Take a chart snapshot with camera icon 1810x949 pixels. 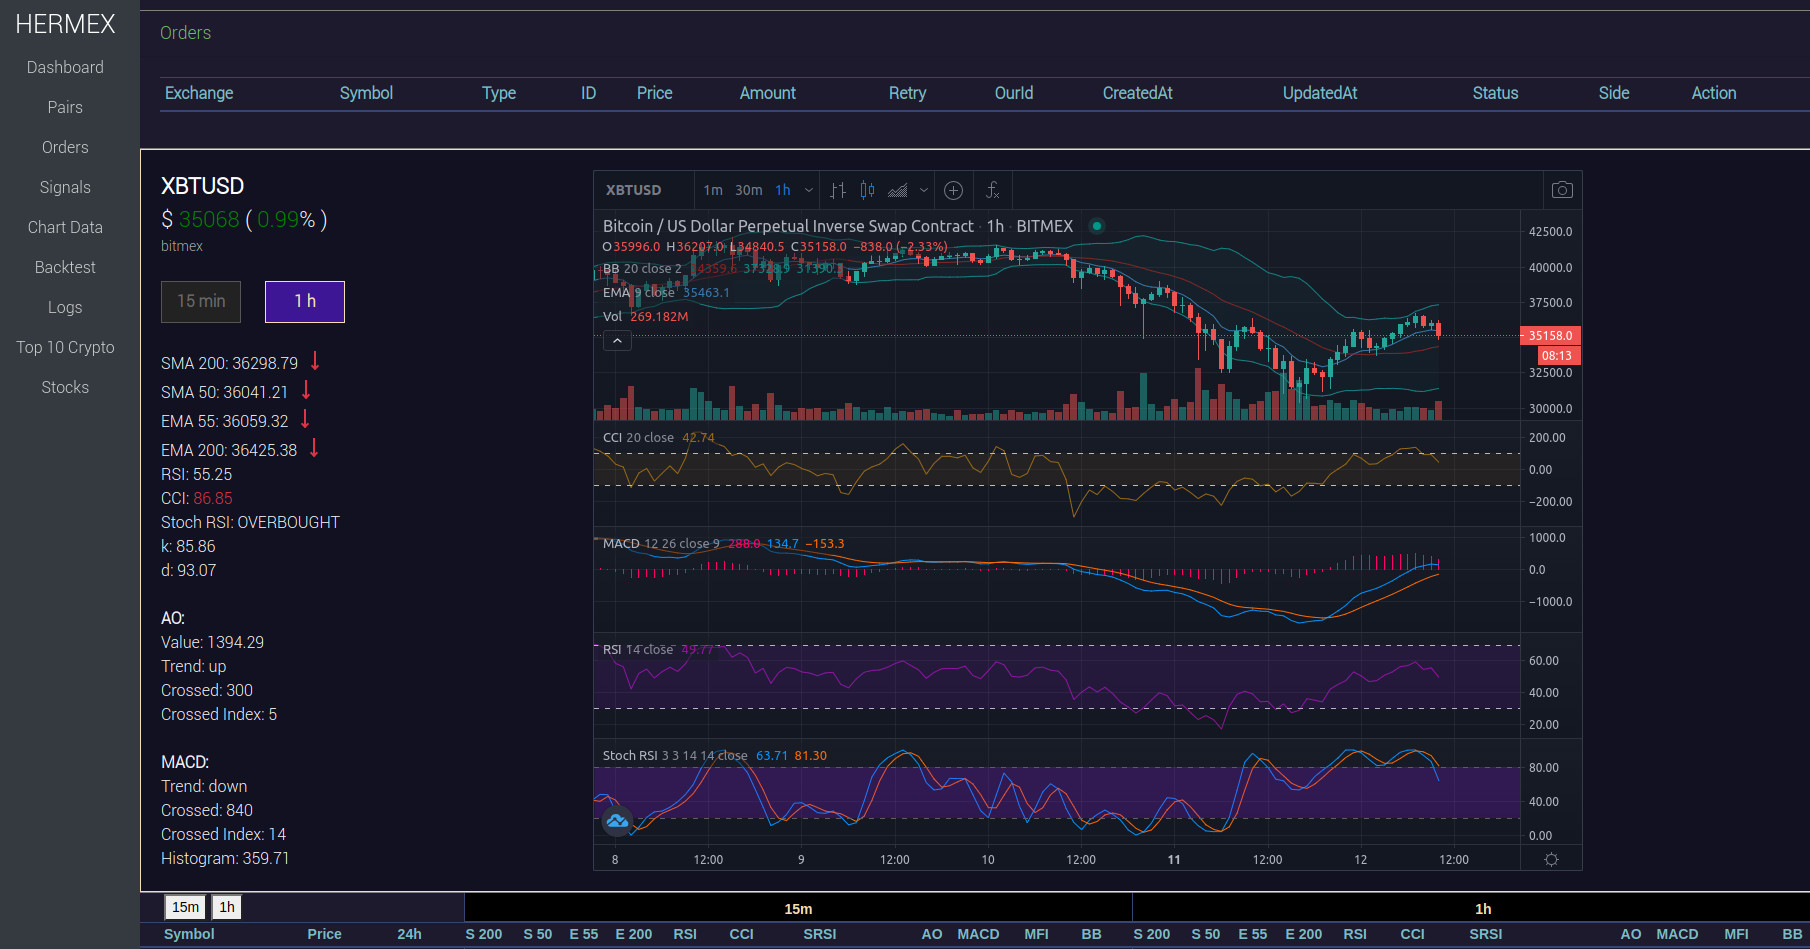tap(1561, 190)
